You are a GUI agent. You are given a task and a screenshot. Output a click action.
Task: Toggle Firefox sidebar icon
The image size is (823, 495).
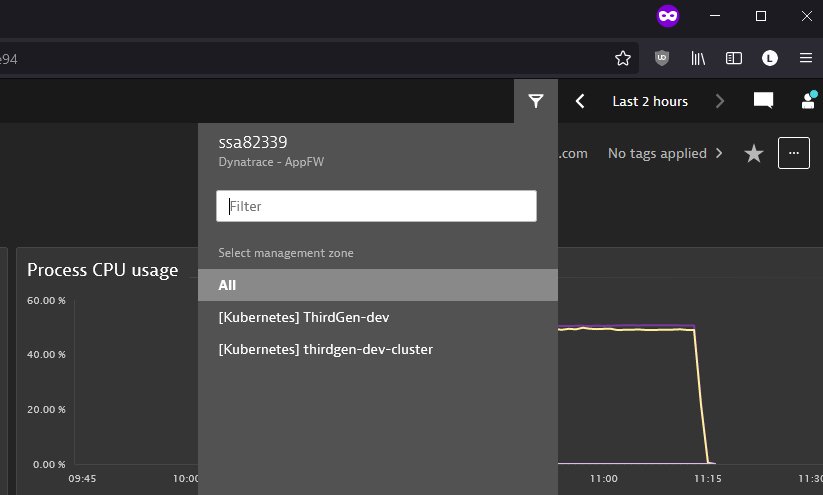click(734, 58)
